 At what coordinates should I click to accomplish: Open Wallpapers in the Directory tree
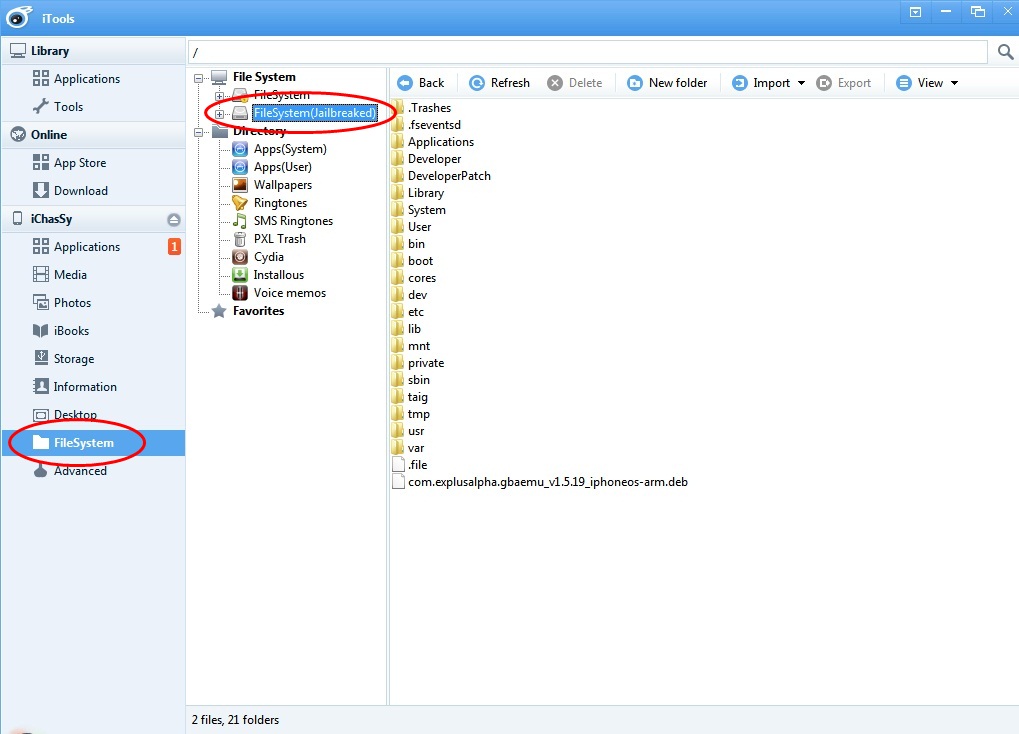point(282,185)
